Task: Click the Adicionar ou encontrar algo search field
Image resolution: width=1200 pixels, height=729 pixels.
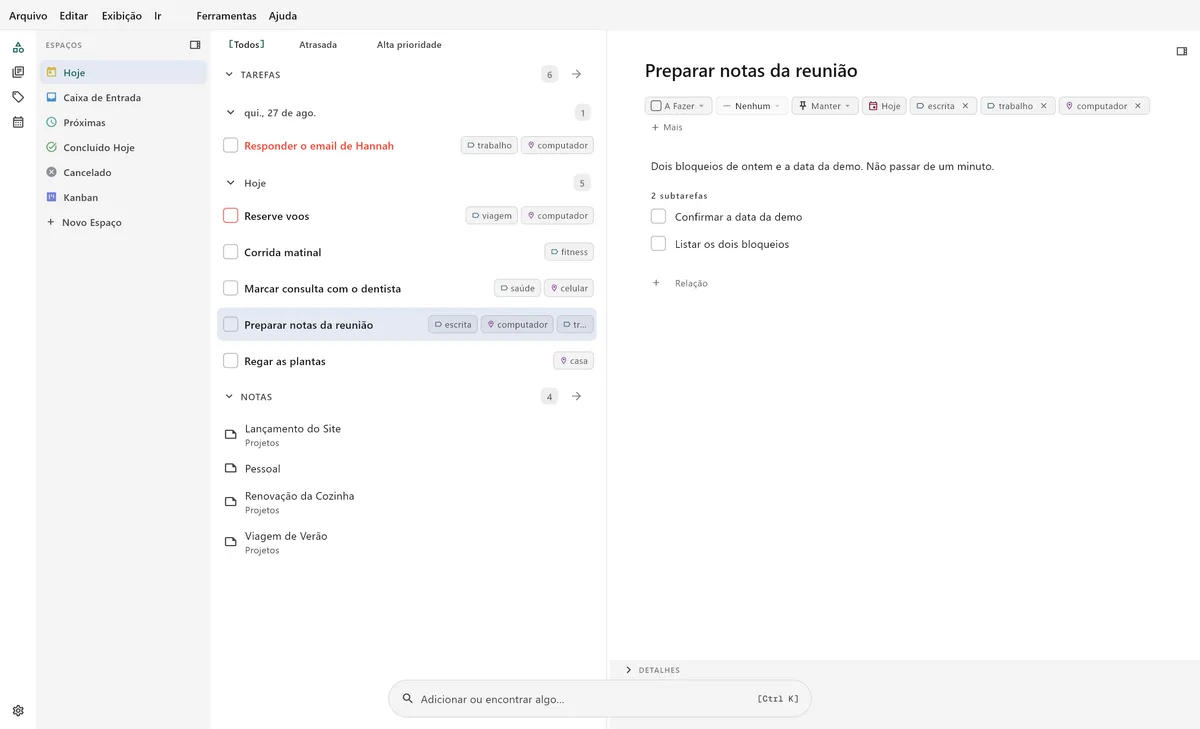Action: (x=600, y=699)
